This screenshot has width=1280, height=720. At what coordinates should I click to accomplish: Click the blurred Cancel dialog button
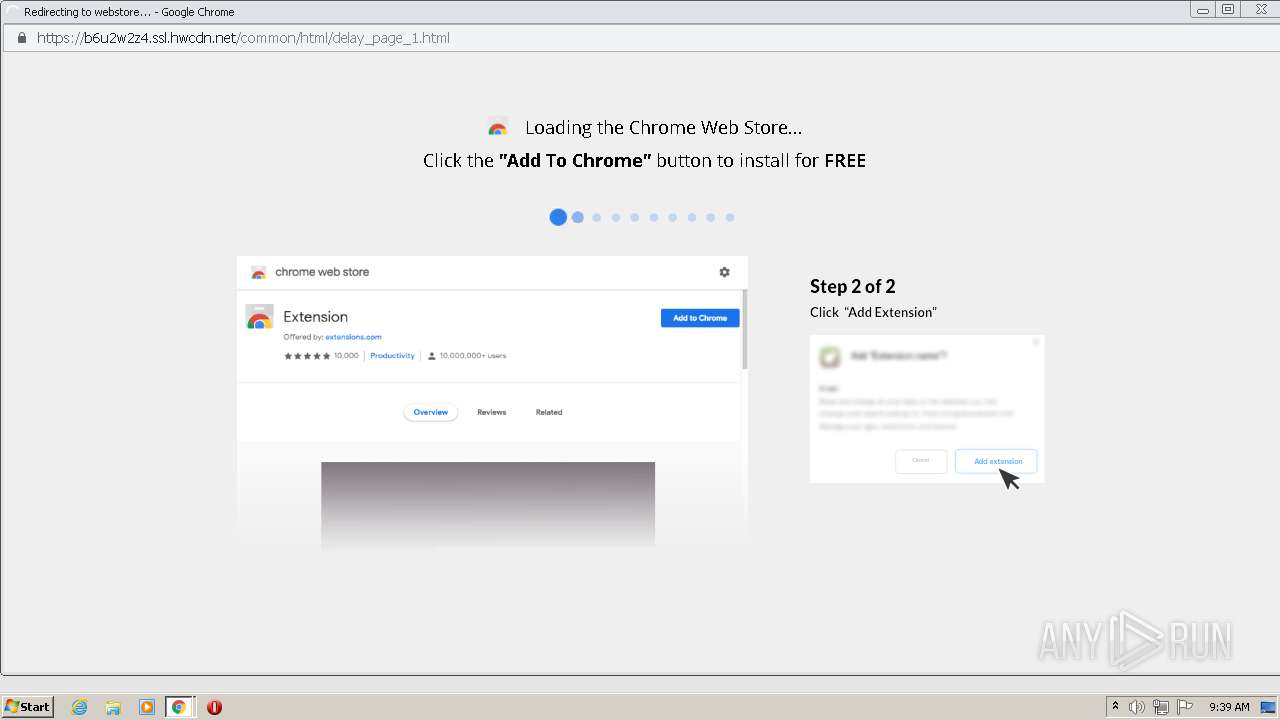point(921,461)
